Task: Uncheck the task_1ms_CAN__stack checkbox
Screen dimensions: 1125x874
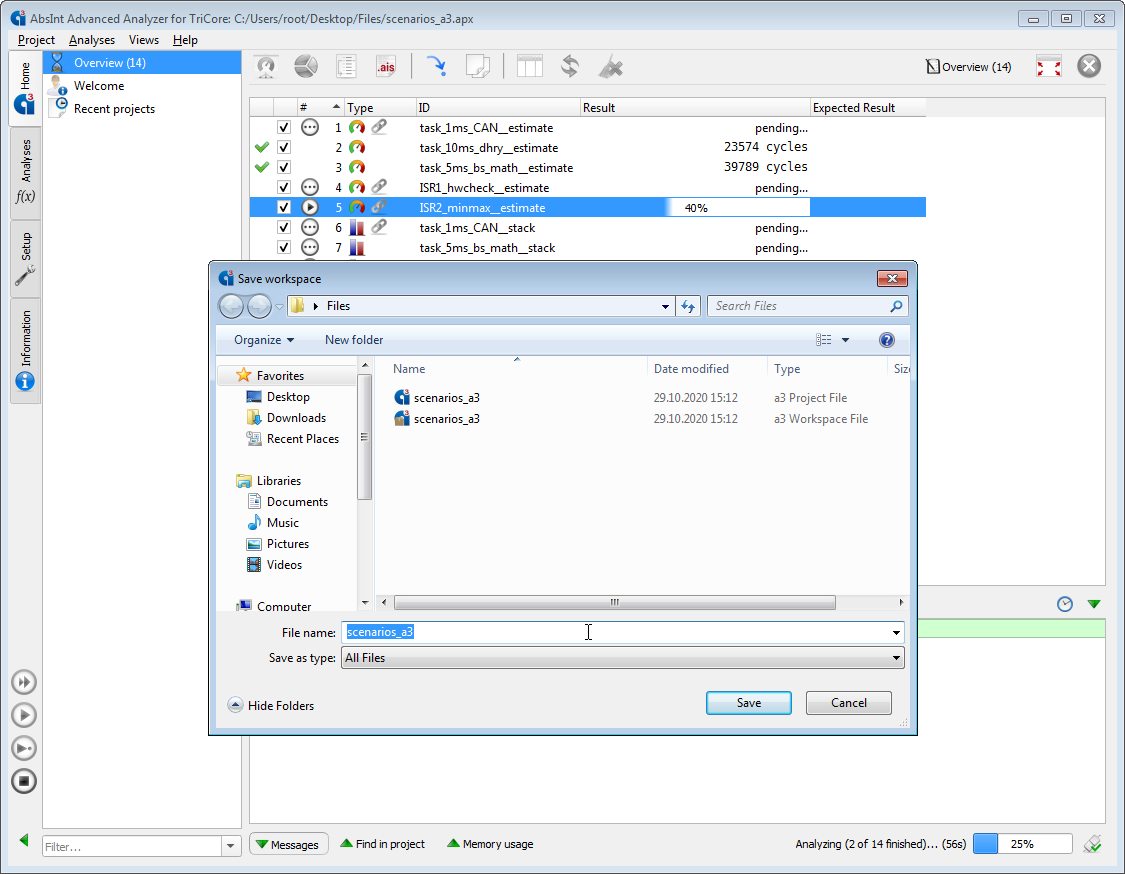Action: click(x=284, y=227)
